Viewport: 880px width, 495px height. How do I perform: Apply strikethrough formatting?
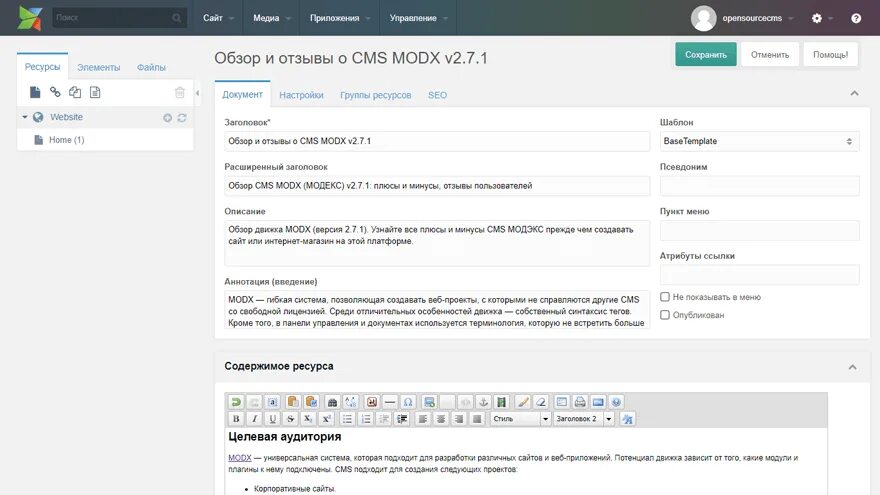coord(290,419)
